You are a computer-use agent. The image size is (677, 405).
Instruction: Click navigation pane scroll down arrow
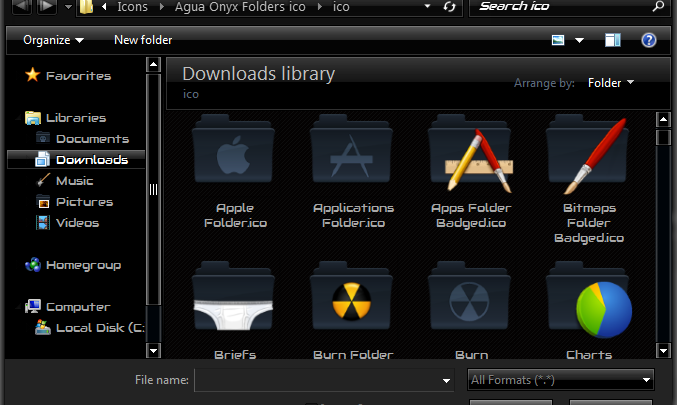[x=153, y=350]
